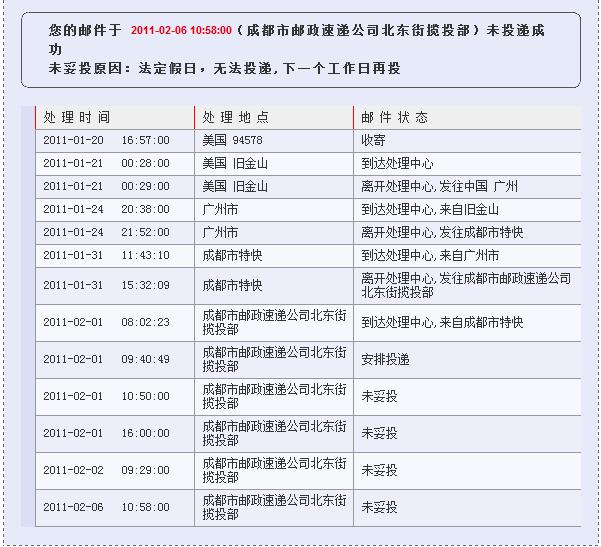
Task: Click '美国 旧金山' in the 00:29:00 row
Action: (x=235, y=186)
